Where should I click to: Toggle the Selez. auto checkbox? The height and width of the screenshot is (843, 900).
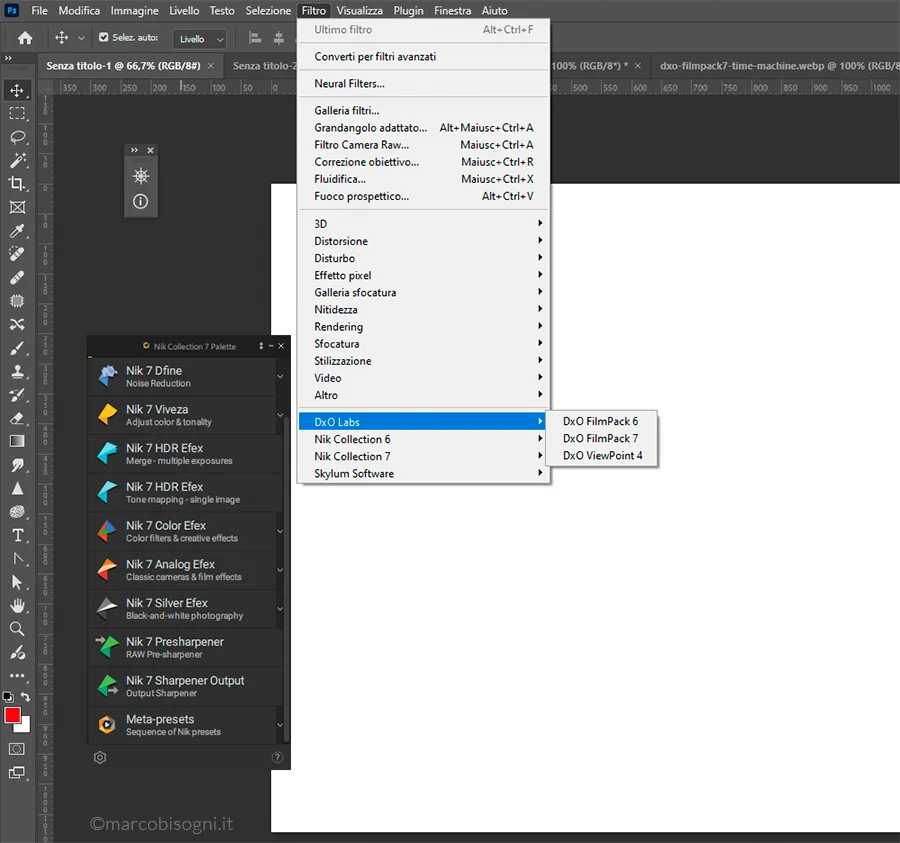pos(104,37)
